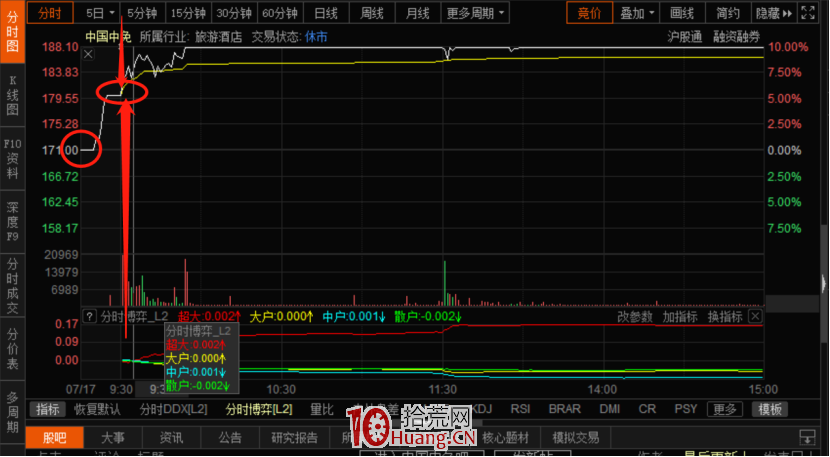Open the 5日 period dropdown
The width and height of the screenshot is (830, 457).
[99, 13]
